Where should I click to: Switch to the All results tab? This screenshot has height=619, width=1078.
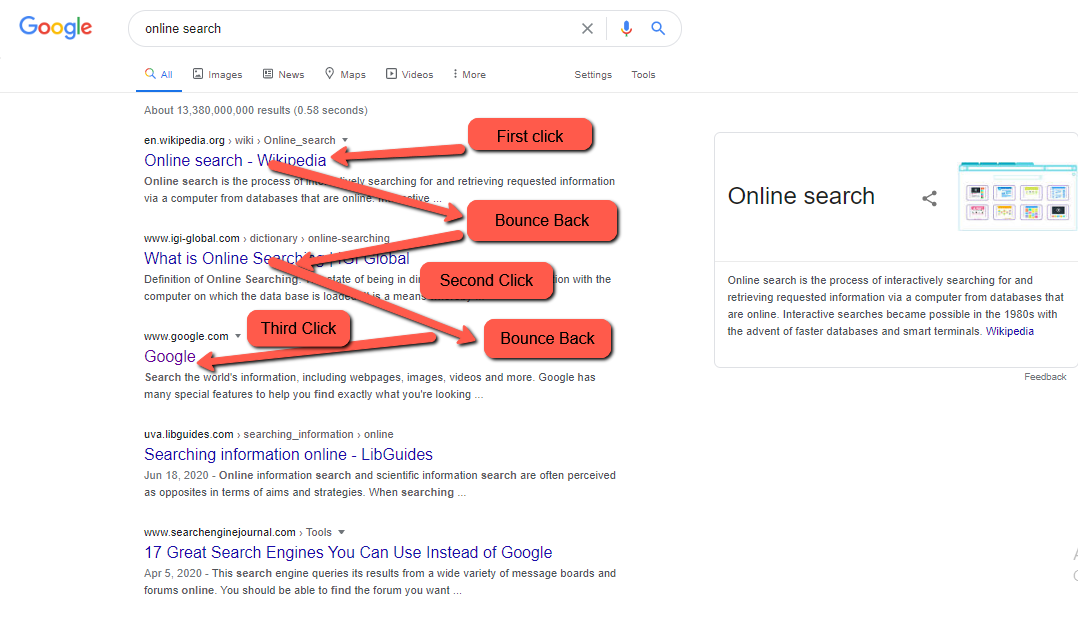(x=159, y=74)
